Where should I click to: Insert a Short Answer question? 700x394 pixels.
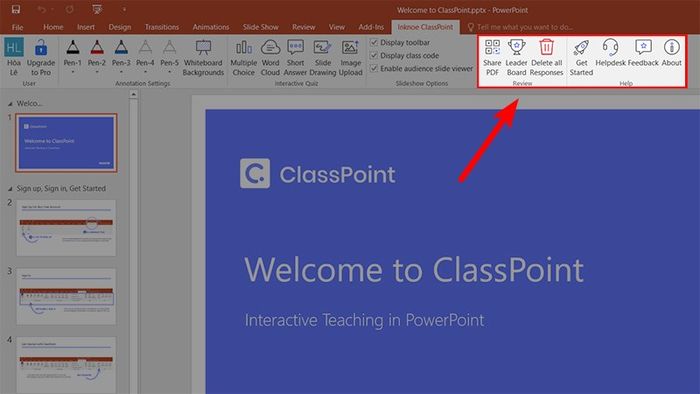click(x=295, y=57)
